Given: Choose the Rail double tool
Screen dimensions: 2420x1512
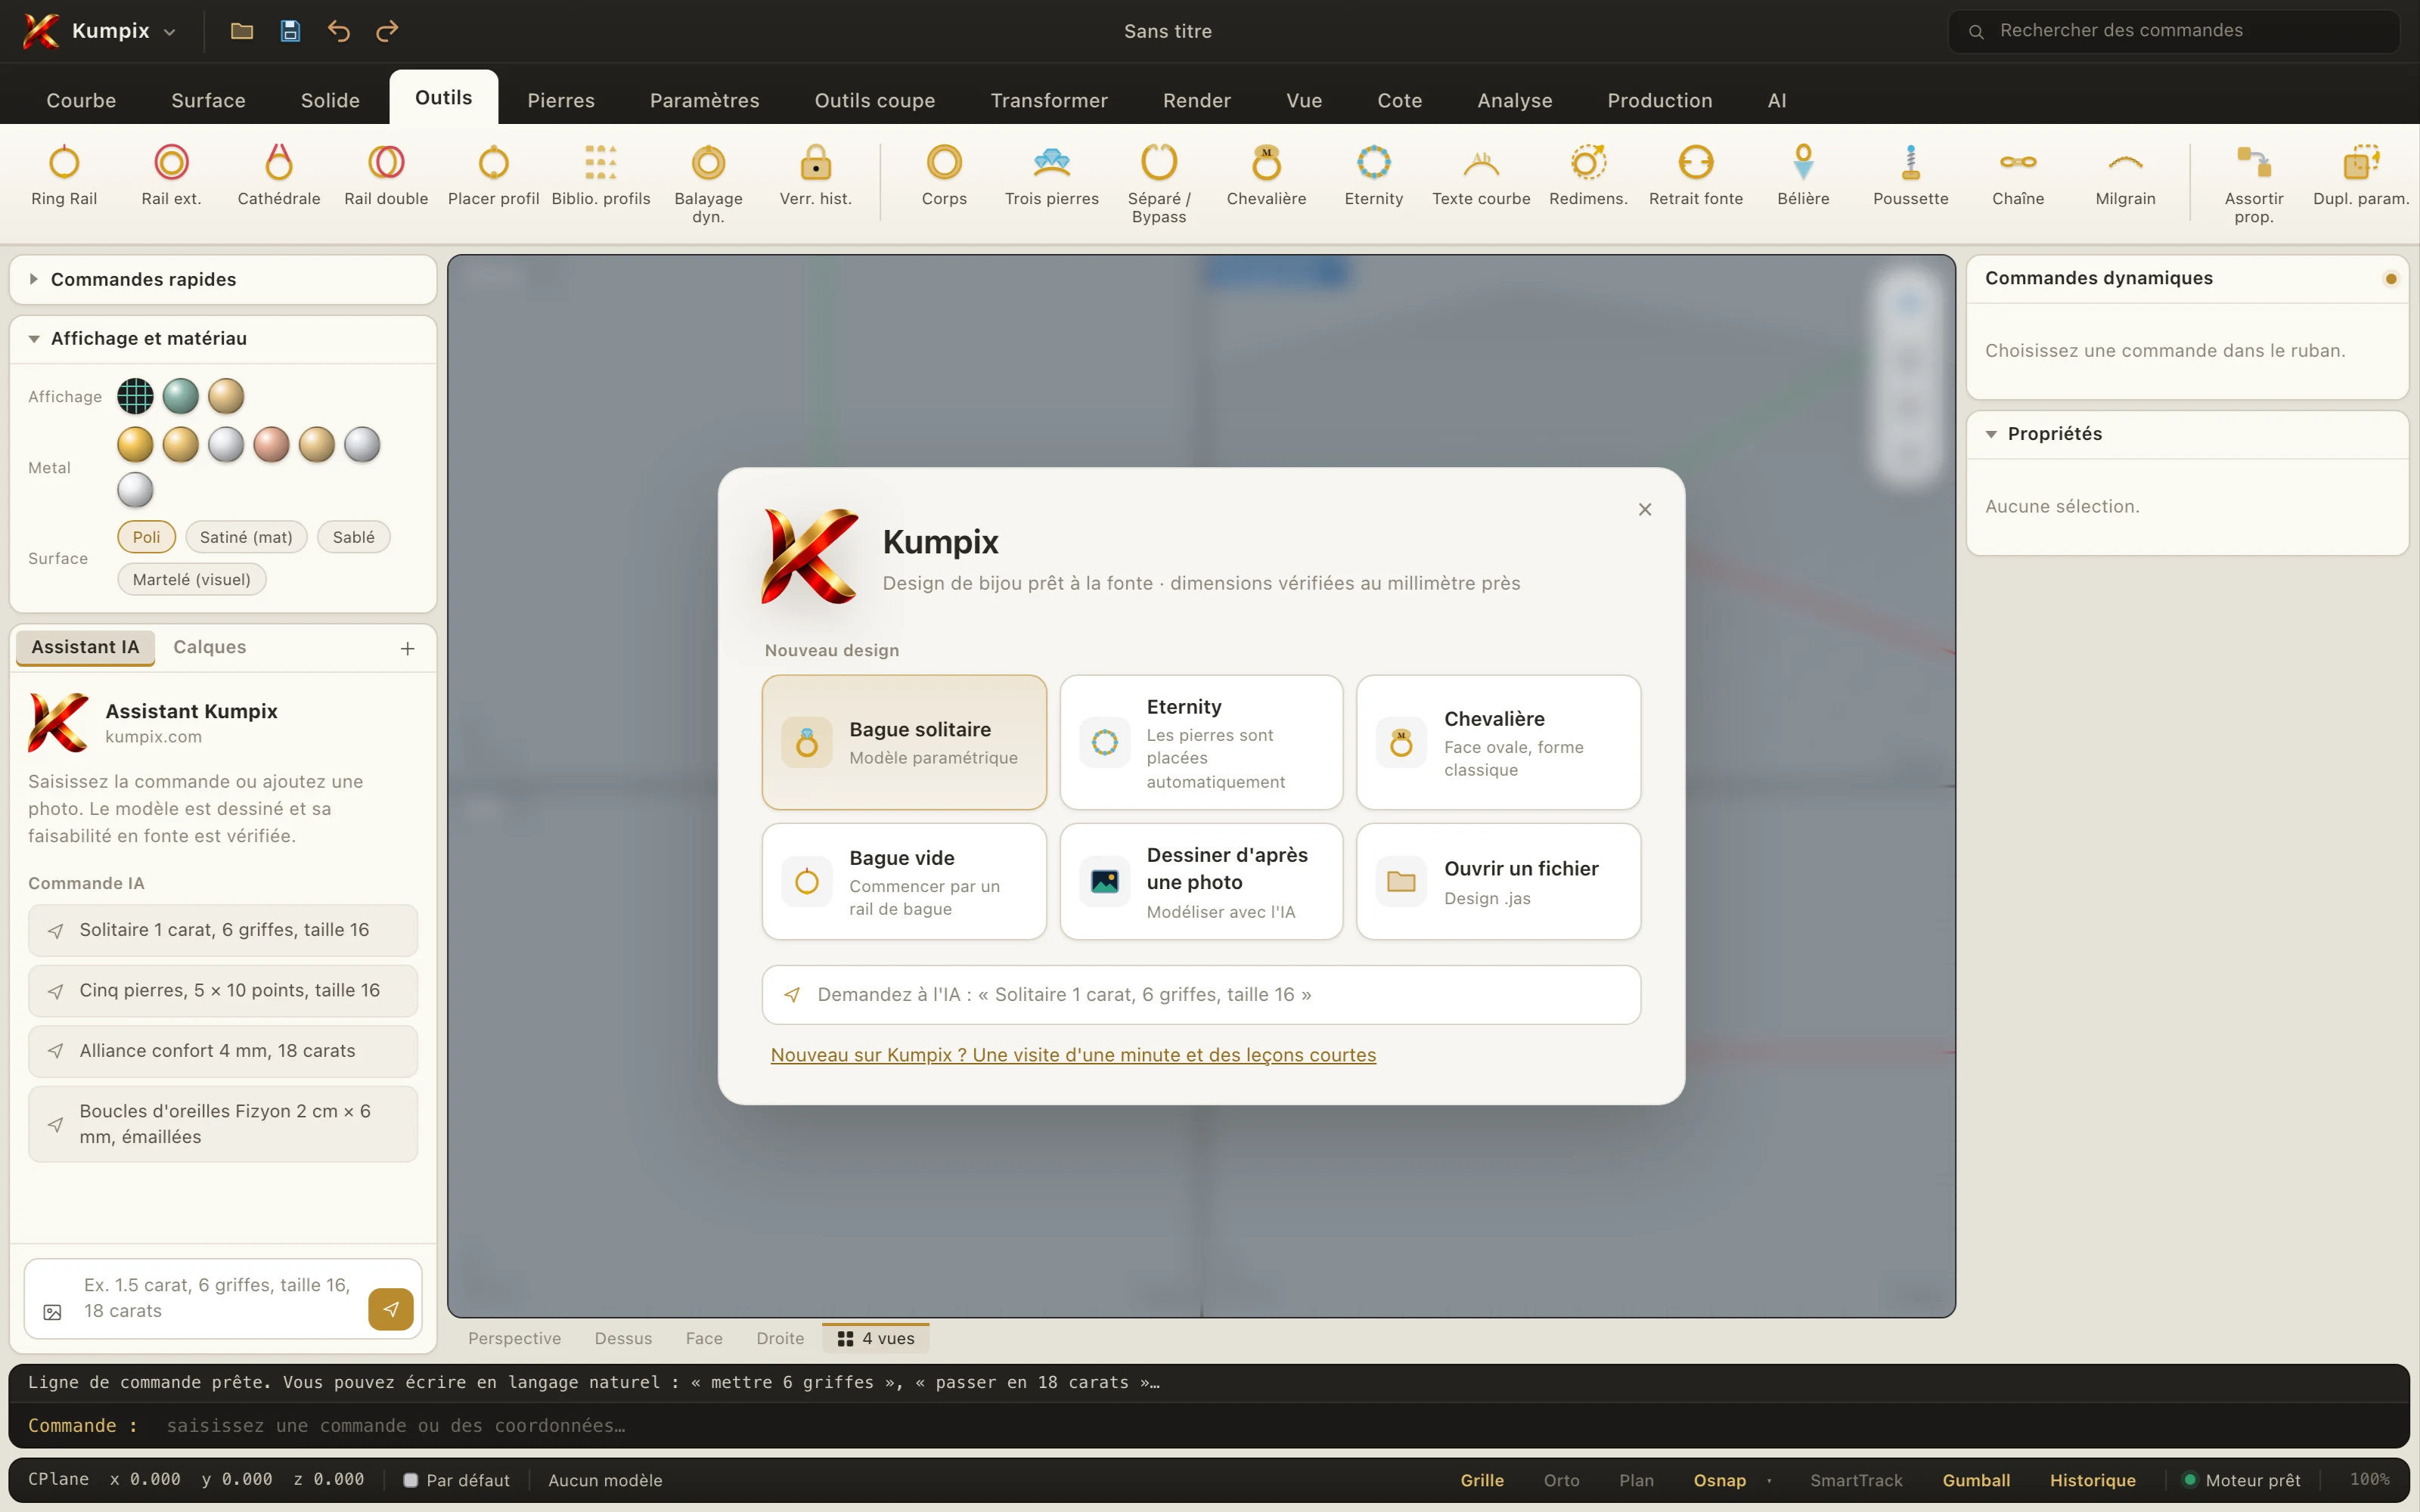Looking at the screenshot, I should coord(386,176).
